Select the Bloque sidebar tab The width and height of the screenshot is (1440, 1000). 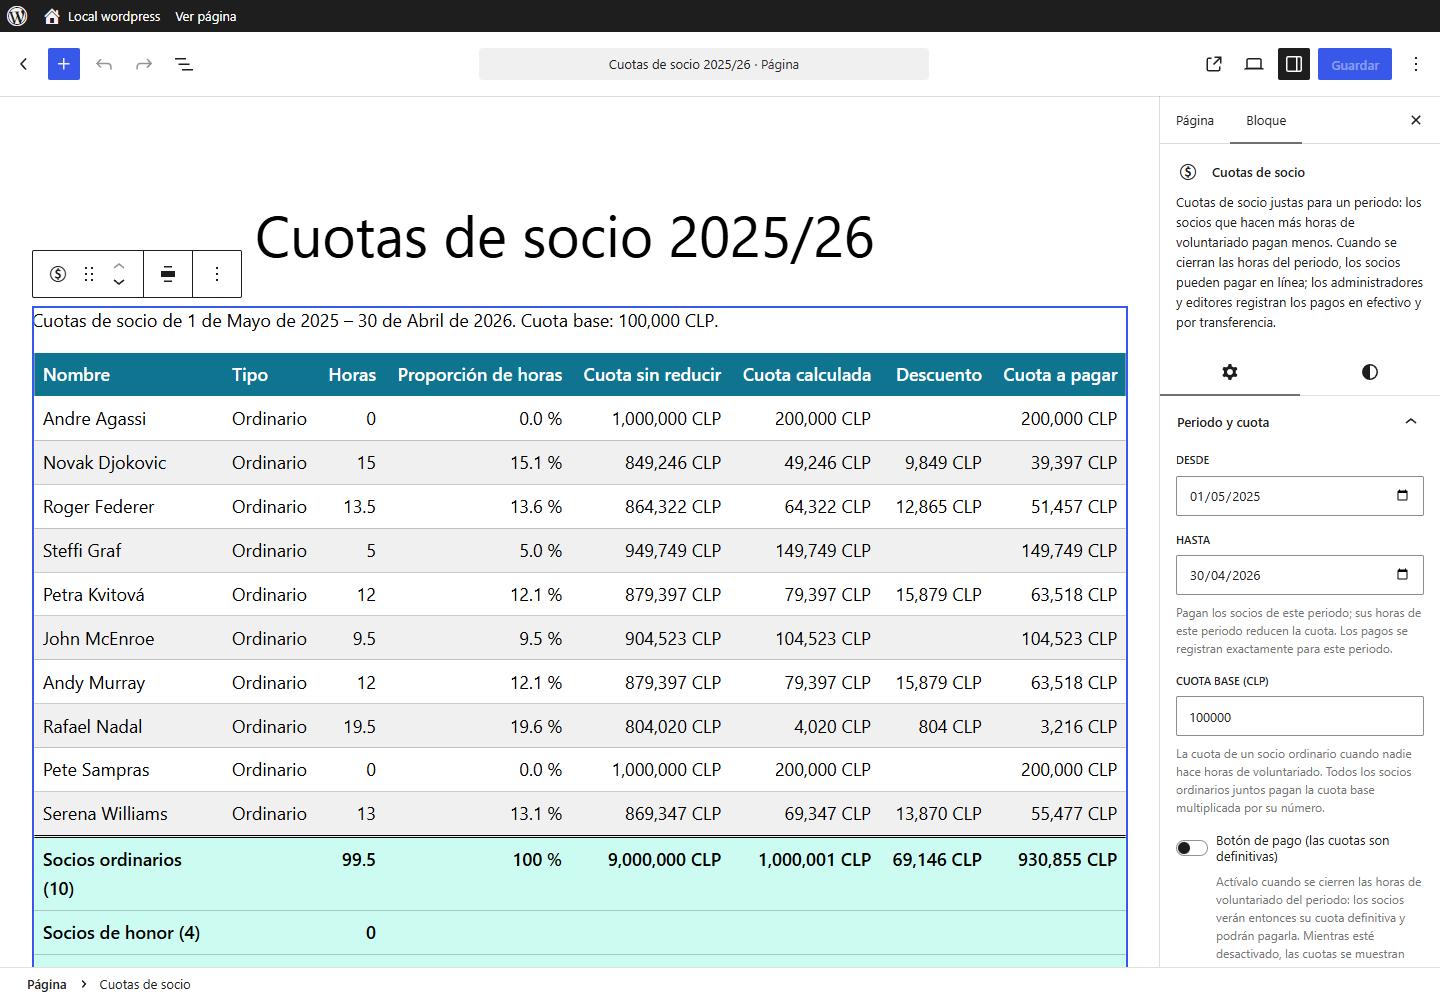(1266, 120)
